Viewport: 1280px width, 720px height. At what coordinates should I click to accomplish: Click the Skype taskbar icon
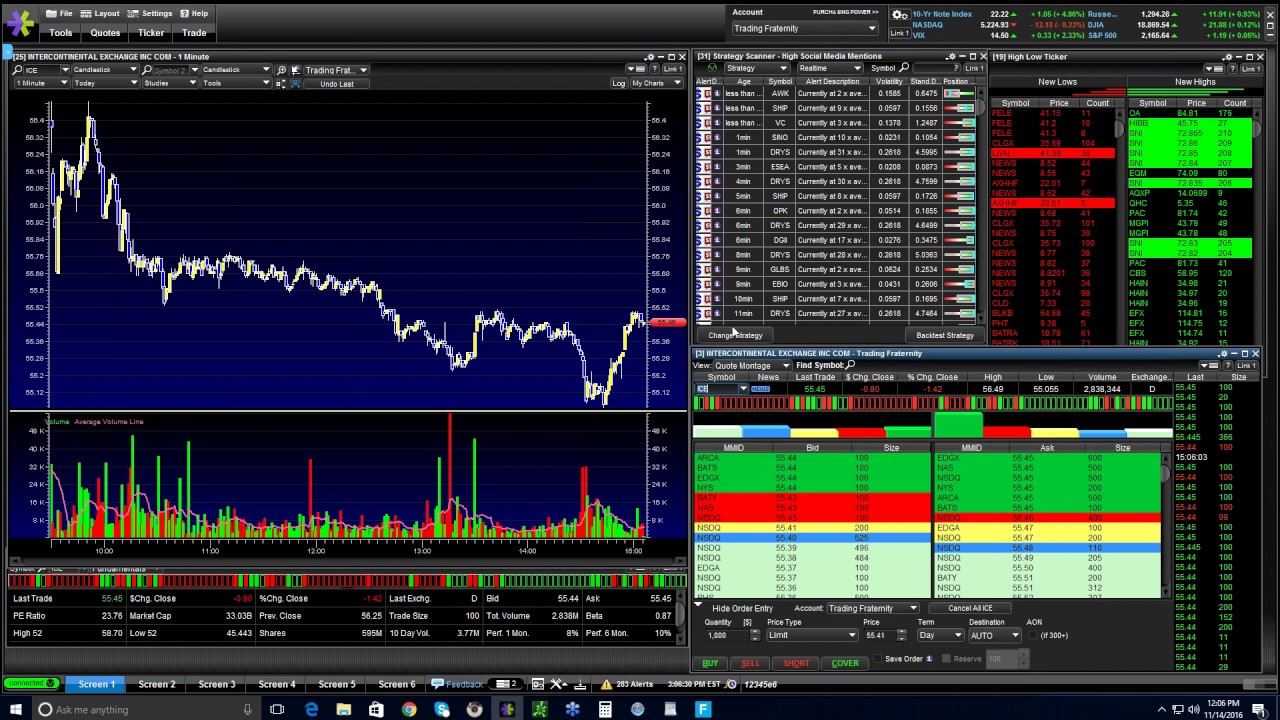coord(442,709)
